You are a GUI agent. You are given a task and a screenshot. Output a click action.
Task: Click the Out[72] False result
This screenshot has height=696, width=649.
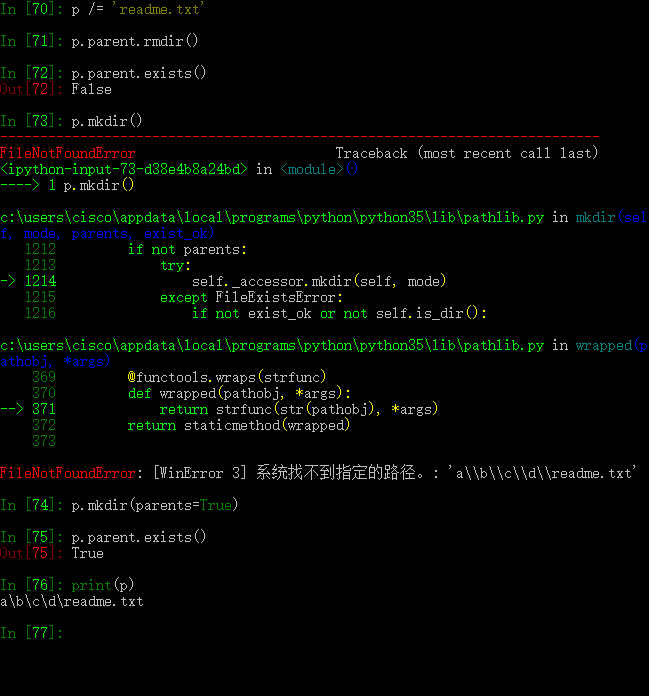pyautogui.click(x=91, y=89)
